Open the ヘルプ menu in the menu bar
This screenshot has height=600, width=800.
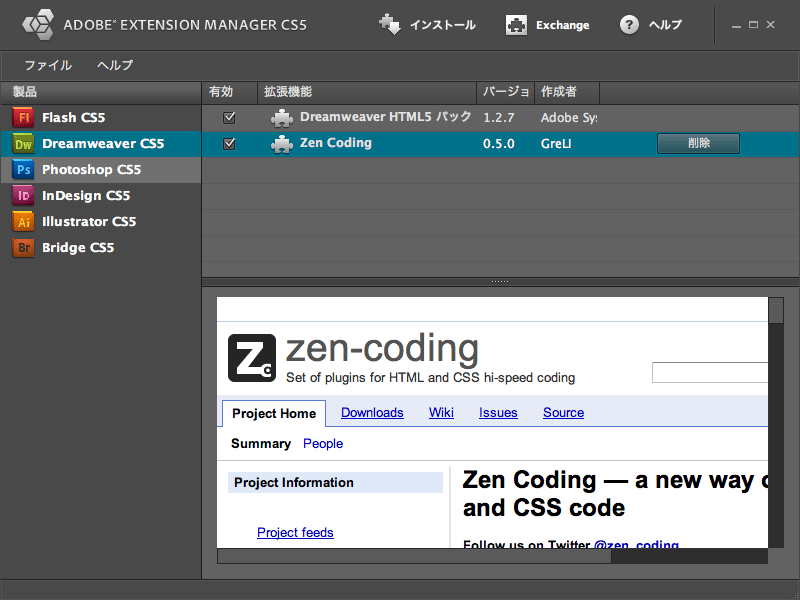coord(115,65)
